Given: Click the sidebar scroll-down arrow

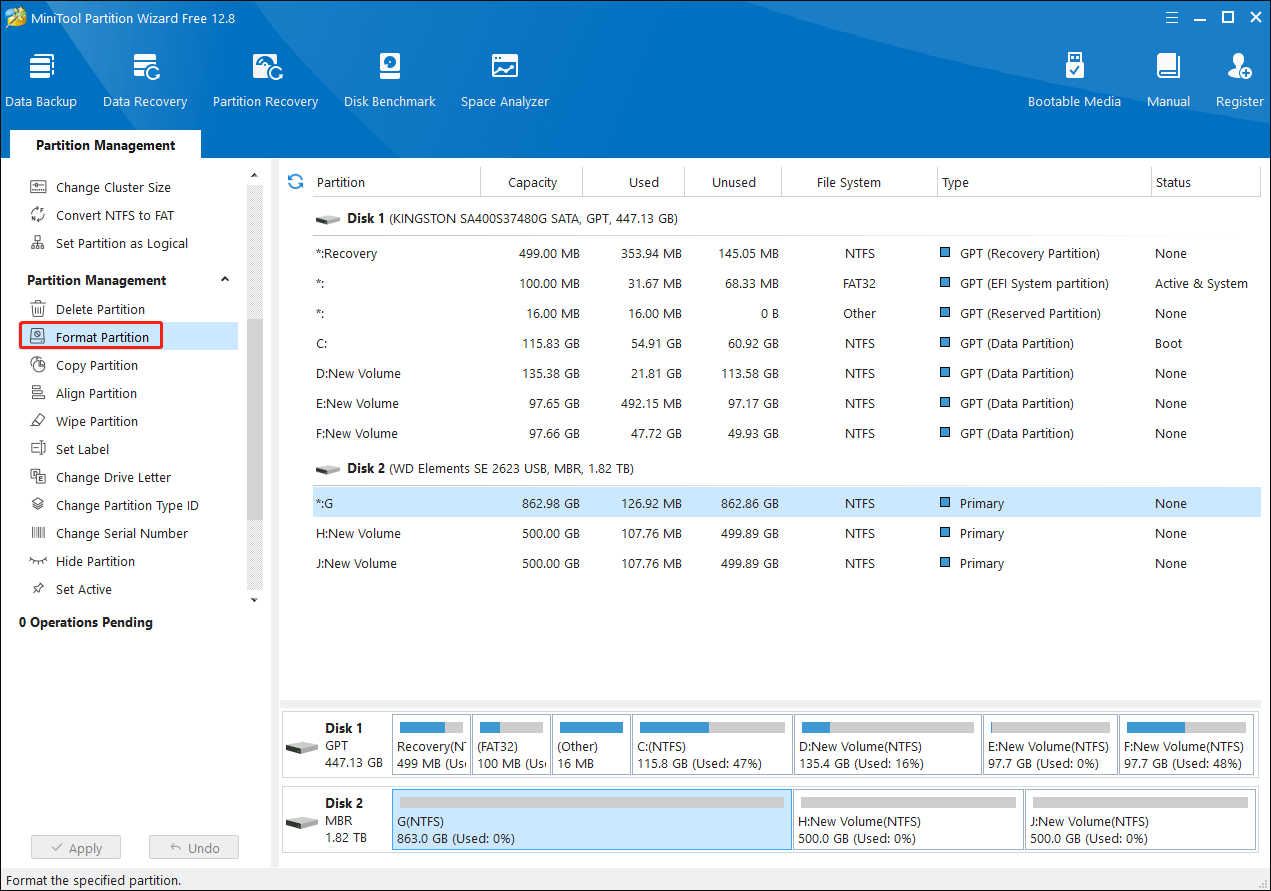Looking at the screenshot, I should pyautogui.click(x=254, y=600).
